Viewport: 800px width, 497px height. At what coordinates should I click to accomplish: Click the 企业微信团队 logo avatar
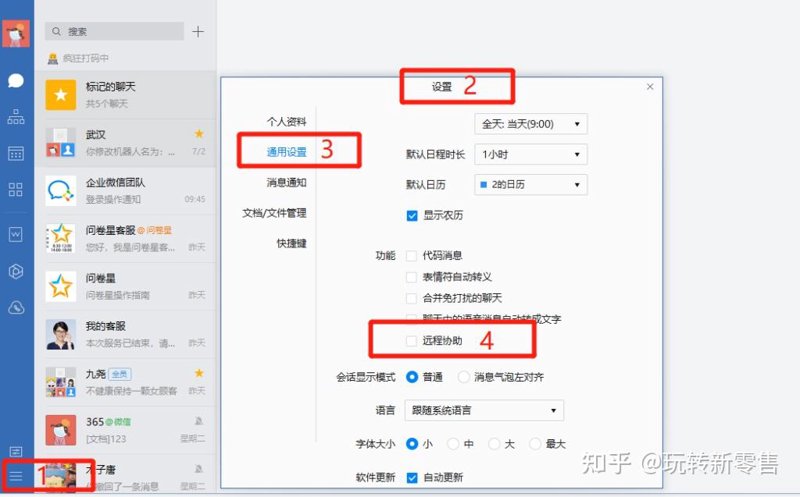click(61, 191)
